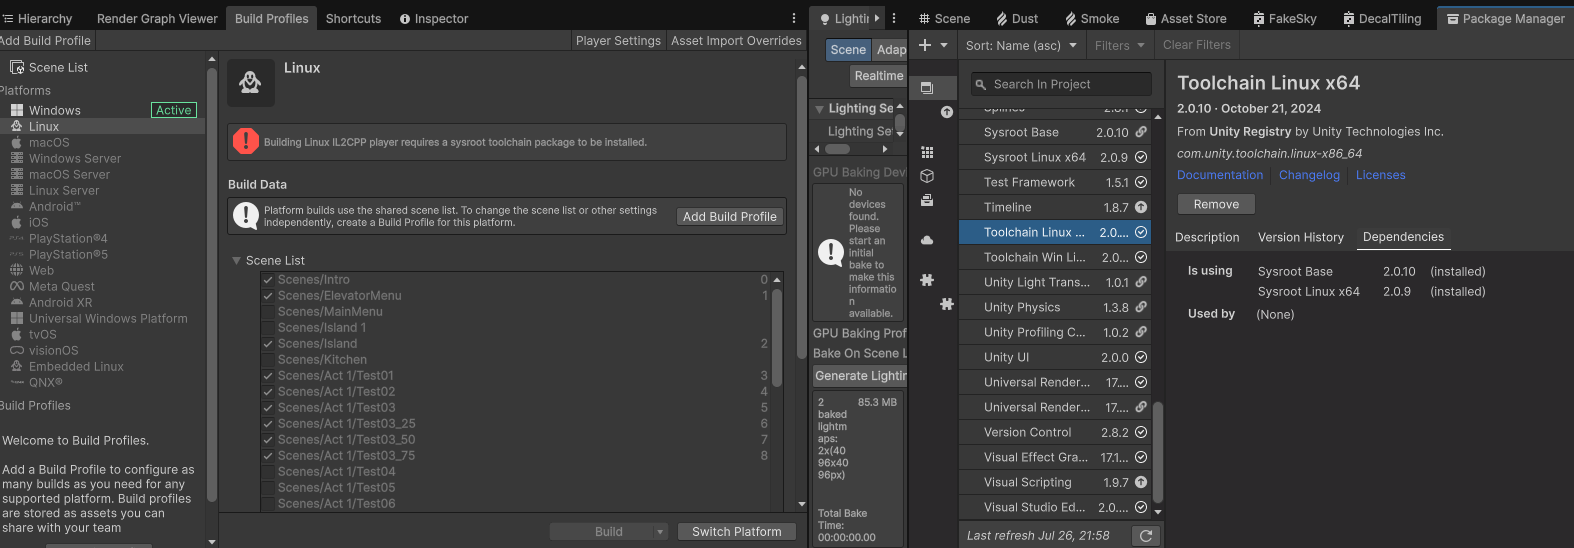Click the grid icon in Package Manager sidebar

(927, 152)
